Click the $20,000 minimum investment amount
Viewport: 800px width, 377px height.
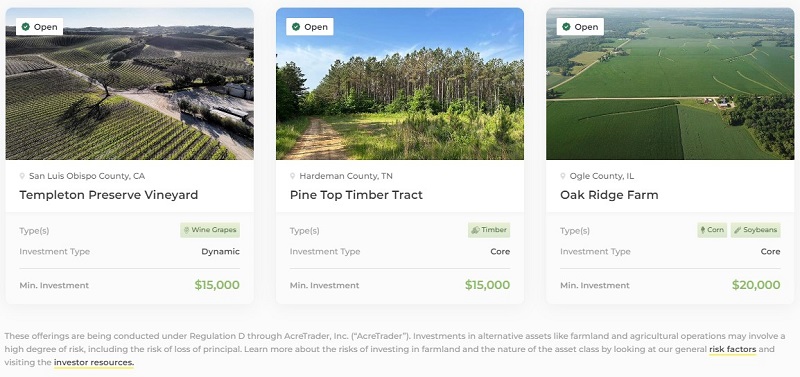[756, 285]
